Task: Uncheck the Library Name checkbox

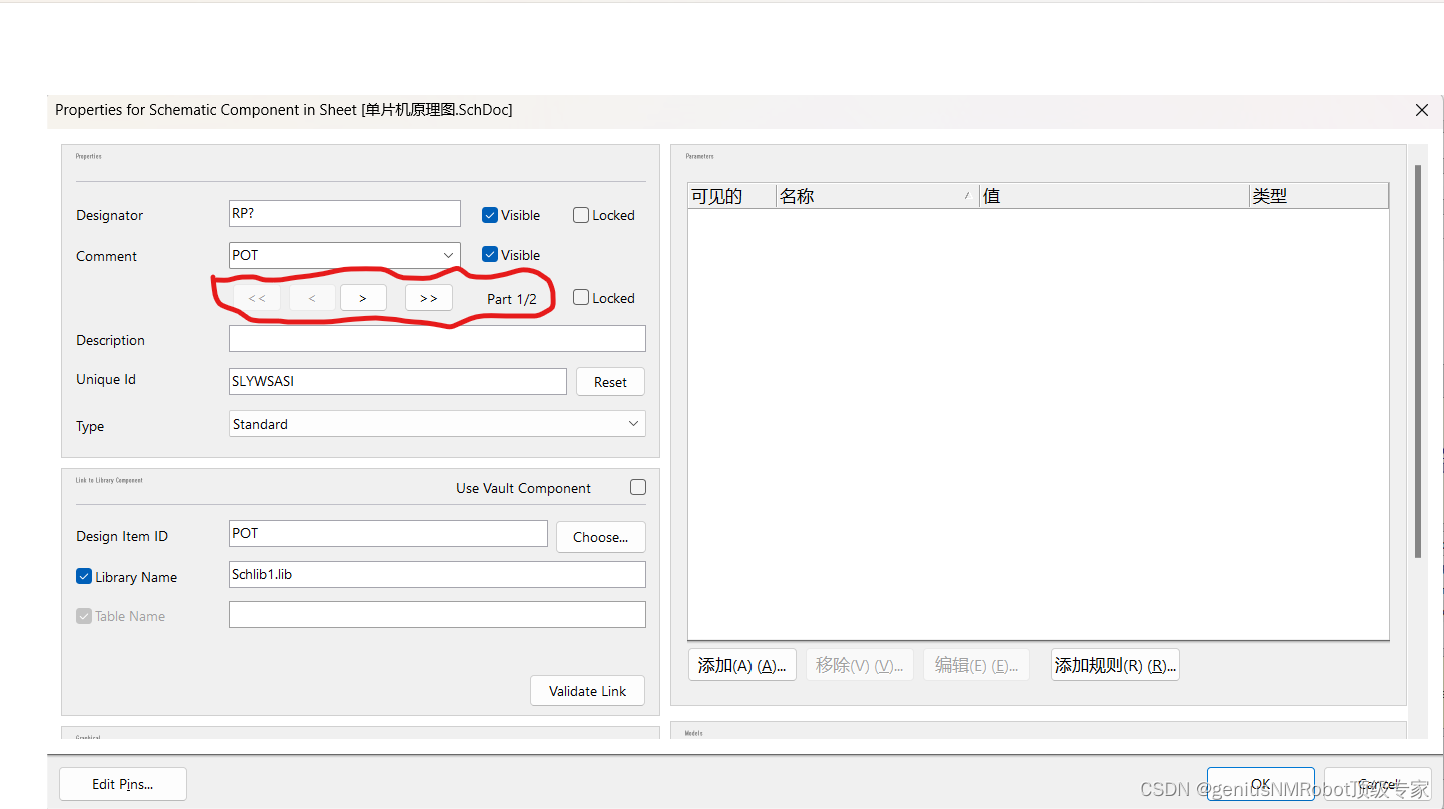Action: tap(83, 575)
